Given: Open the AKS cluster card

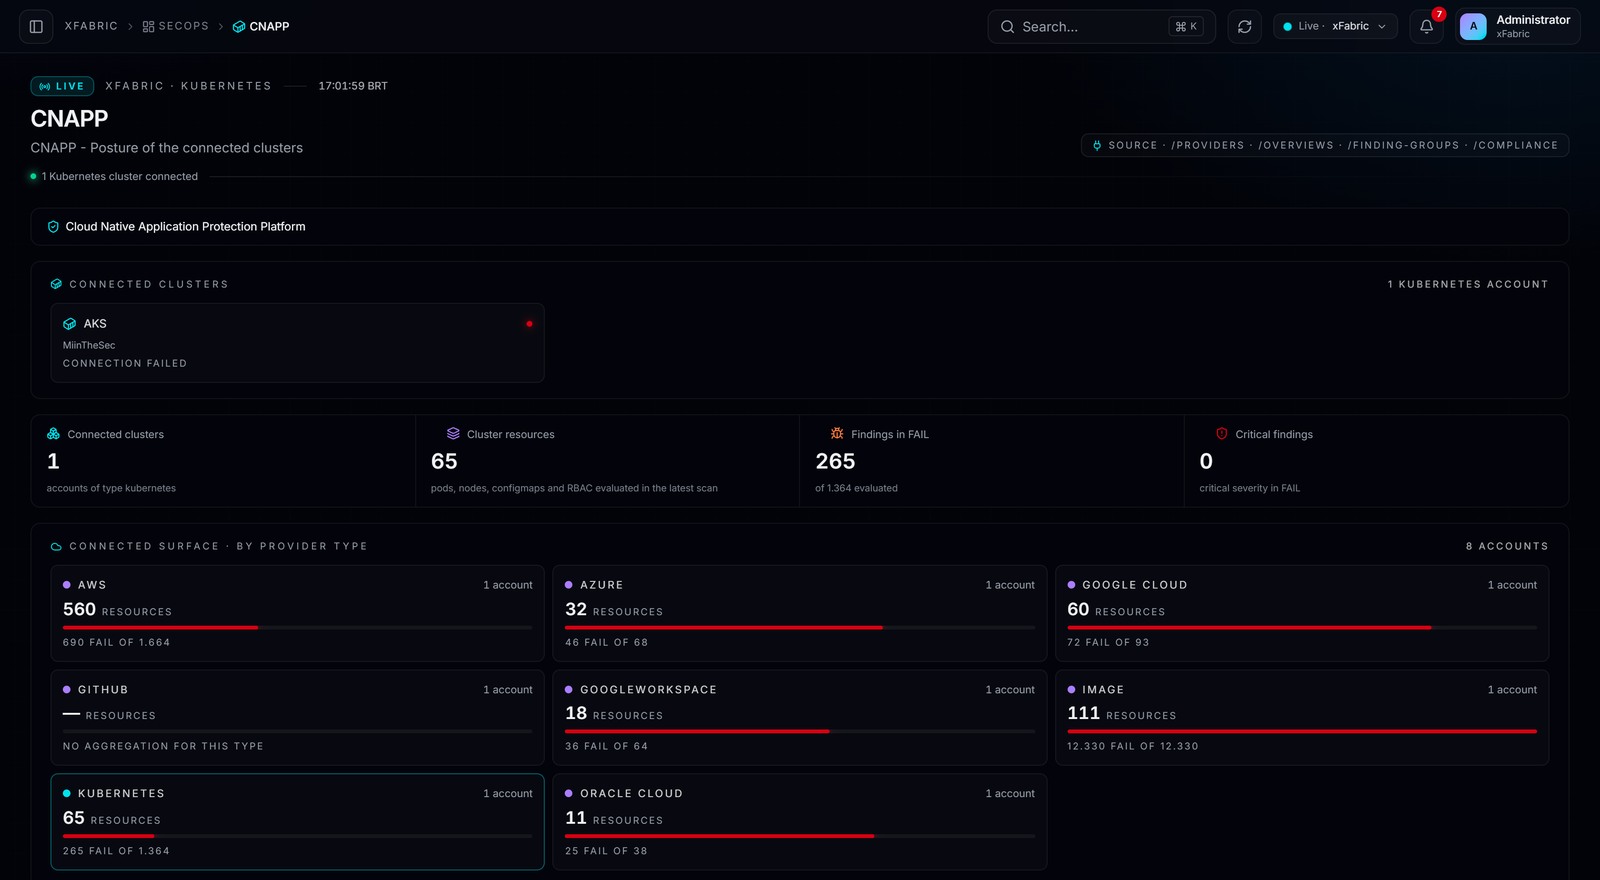Looking at the screenshot, I should click(x=297, y=343).
